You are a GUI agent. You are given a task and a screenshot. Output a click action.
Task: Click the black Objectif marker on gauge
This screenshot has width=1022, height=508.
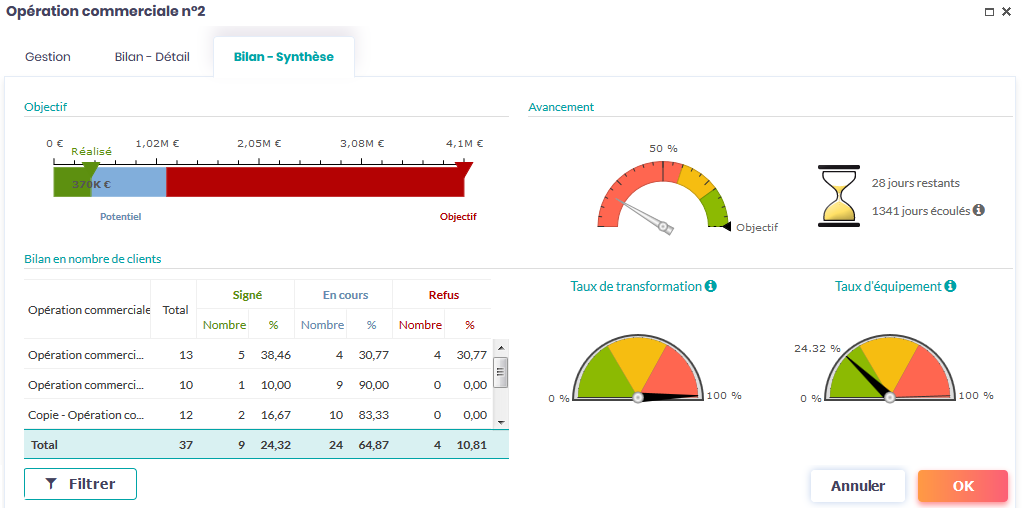[x=726, y=227]
